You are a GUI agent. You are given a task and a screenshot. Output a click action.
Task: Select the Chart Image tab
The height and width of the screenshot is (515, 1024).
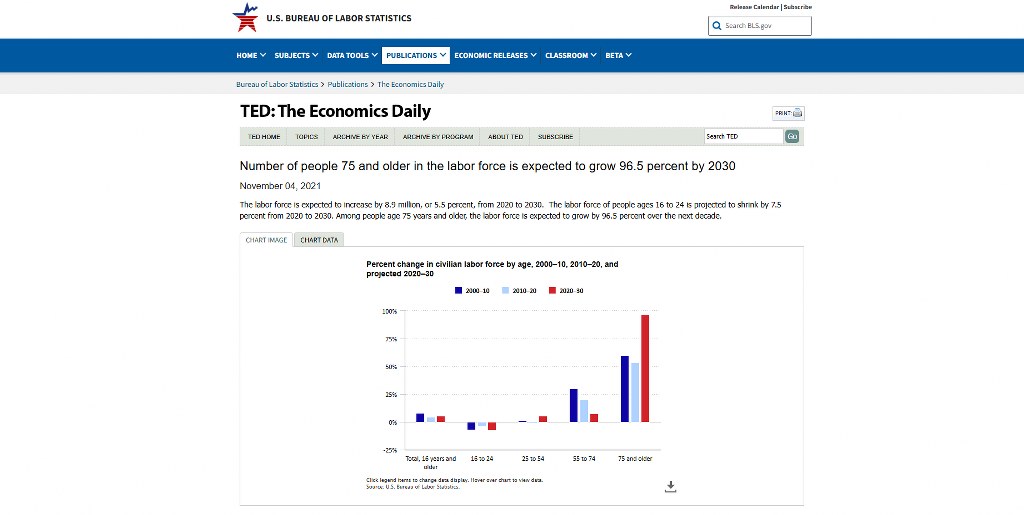coord(266,240)
